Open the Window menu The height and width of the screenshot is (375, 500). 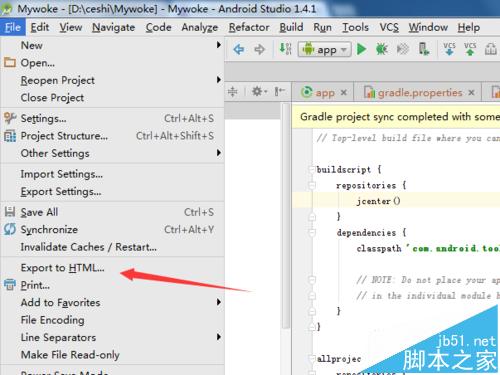point(428,27)
